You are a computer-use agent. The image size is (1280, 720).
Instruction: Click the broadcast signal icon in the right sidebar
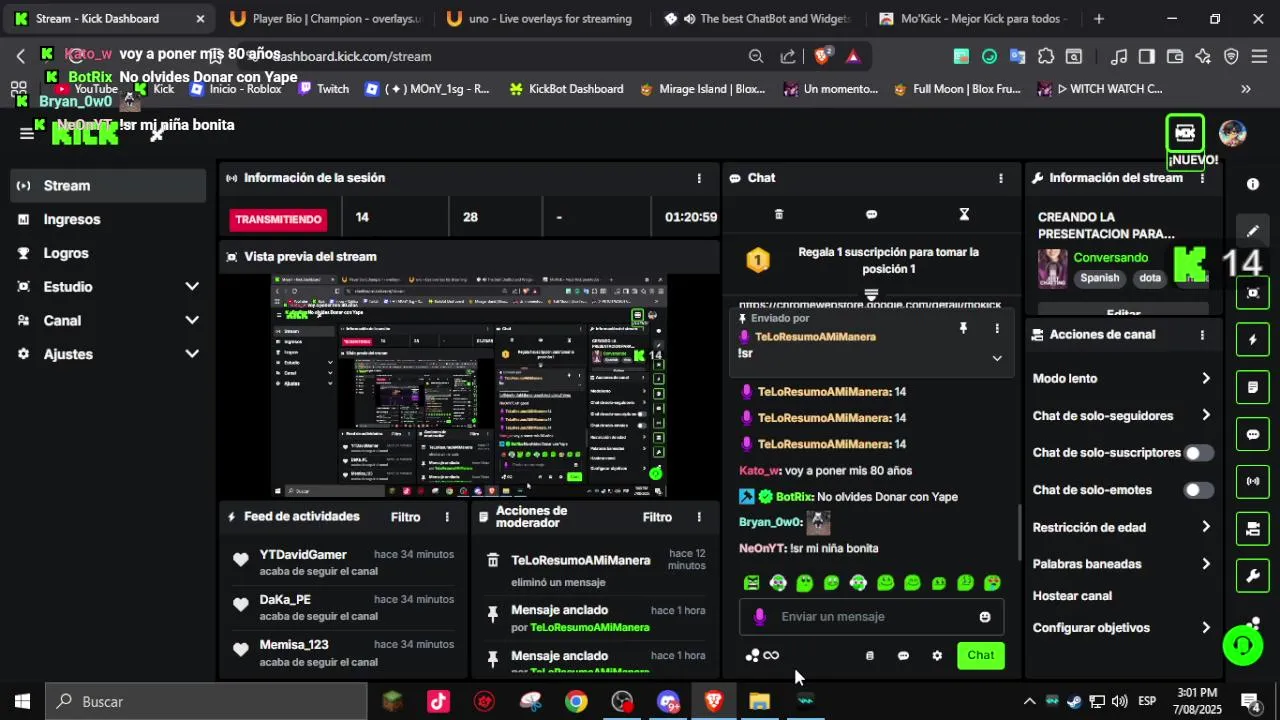[1253, 481]
